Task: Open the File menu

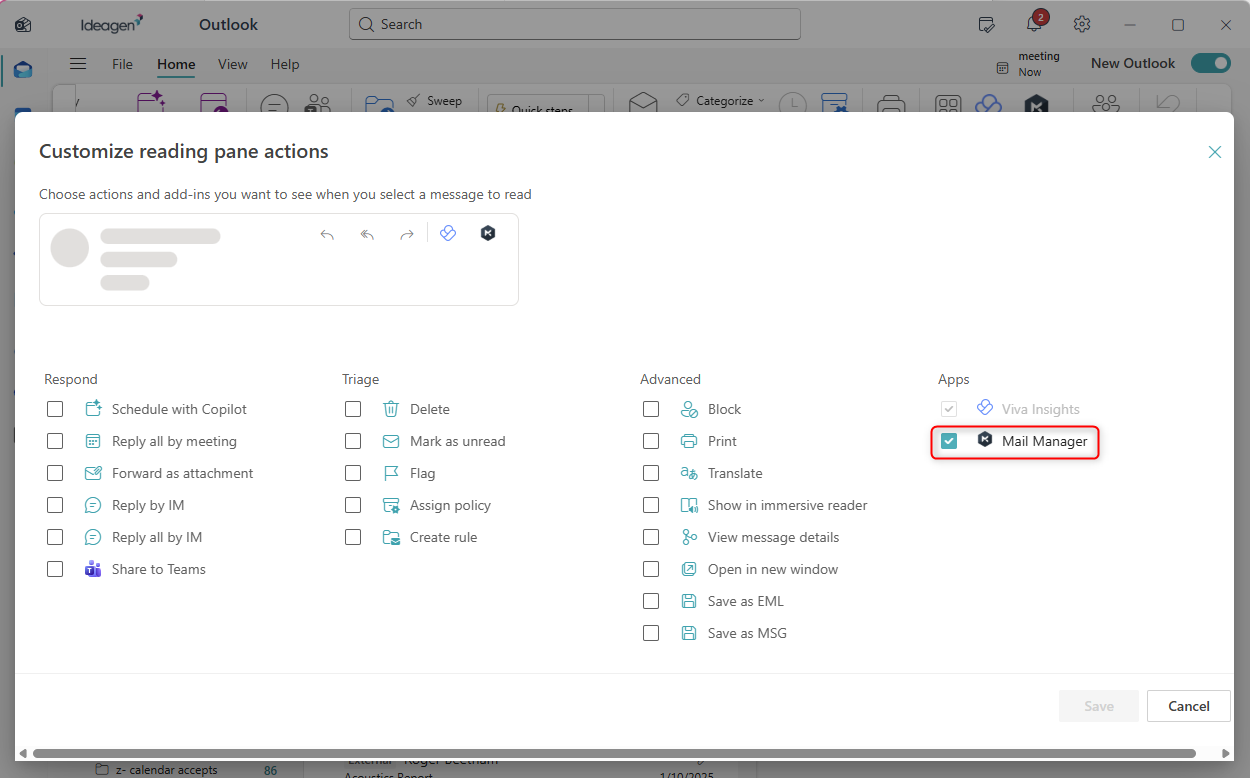Action: pyautogui.click(x=122, y=64)
